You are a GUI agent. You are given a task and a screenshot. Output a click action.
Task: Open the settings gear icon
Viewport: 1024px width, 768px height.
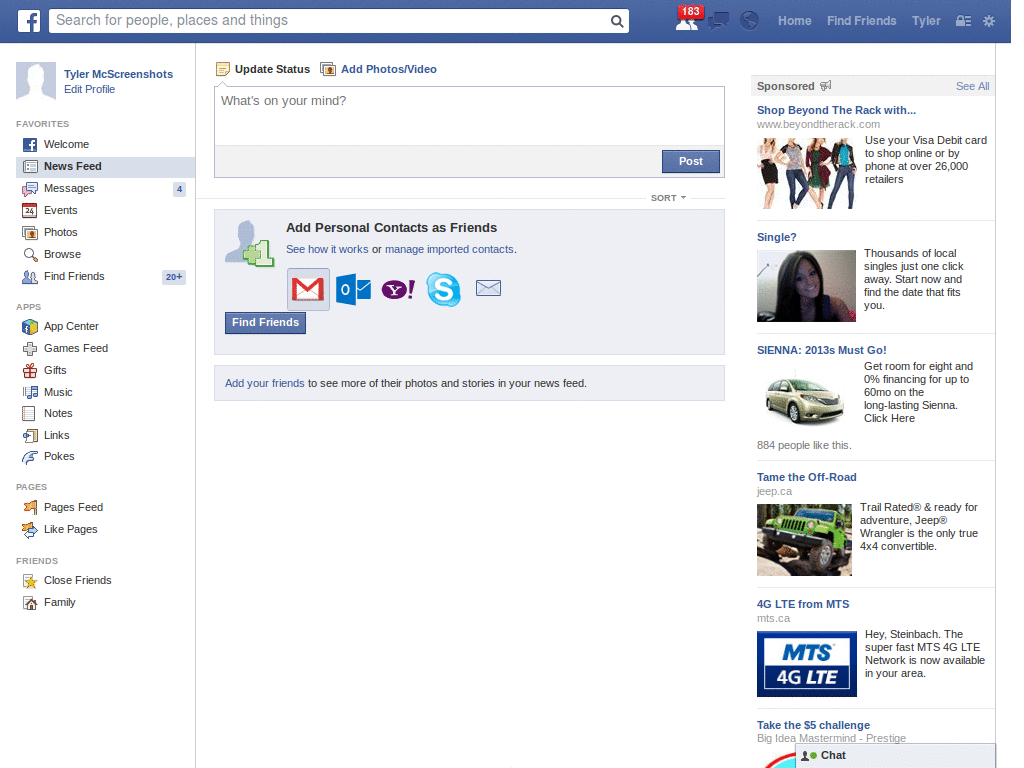tap(989, 21)
